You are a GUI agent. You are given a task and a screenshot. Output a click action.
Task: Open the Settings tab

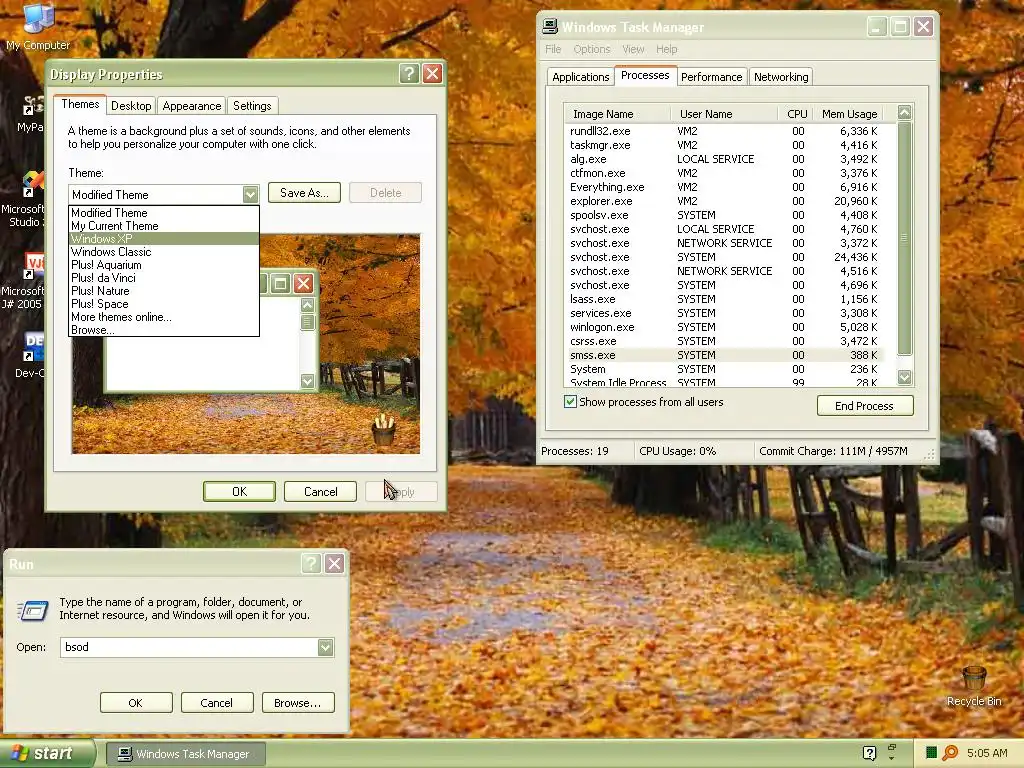tap(252, 105)
